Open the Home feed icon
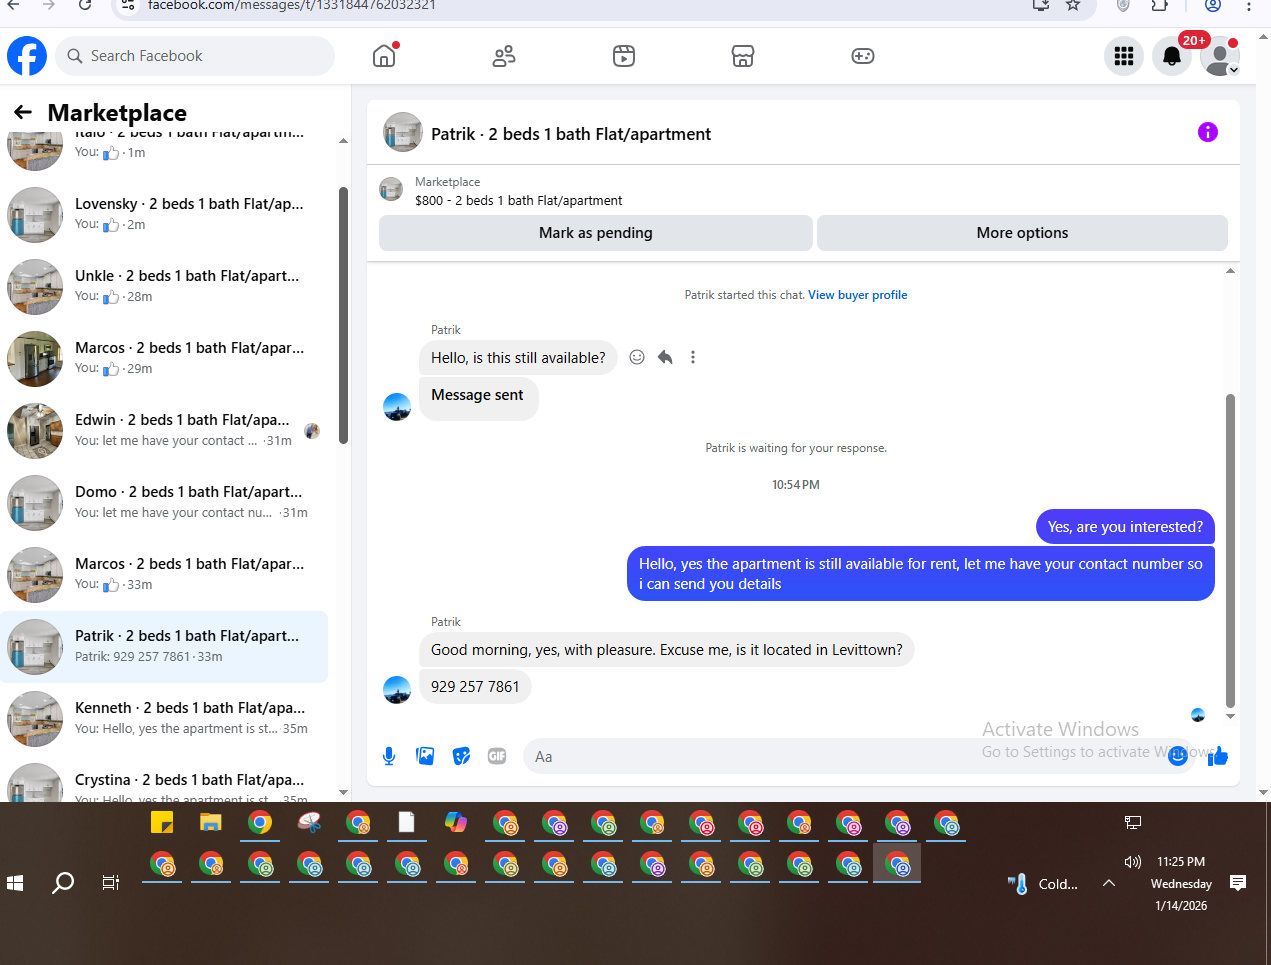Image resolution: width=1271 pixels, height=965 pixels. point(384,56)
